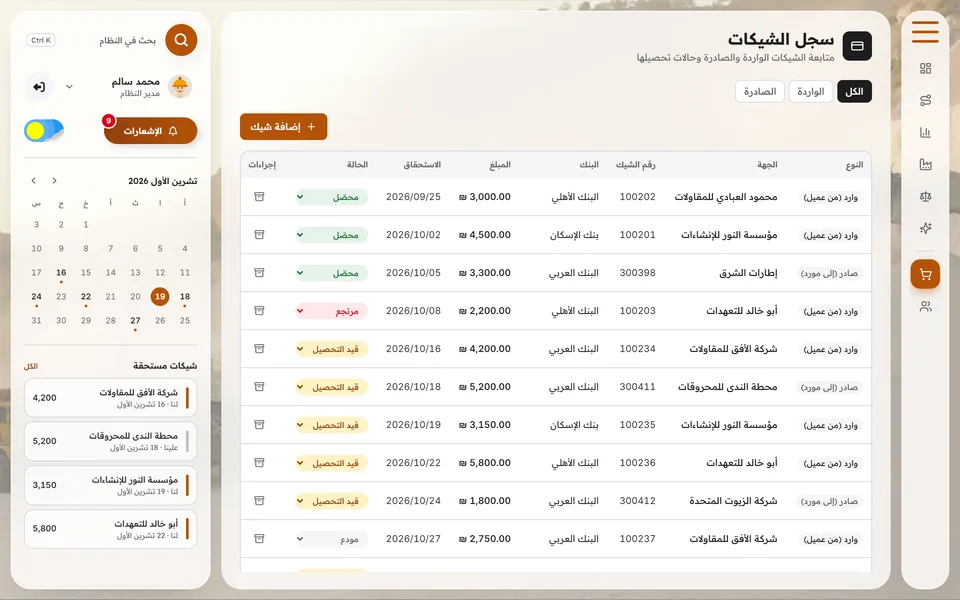Archive the check 100201 row
Image resolution: width=960 pixels, height=600 pixels.
tap(259, 234)
